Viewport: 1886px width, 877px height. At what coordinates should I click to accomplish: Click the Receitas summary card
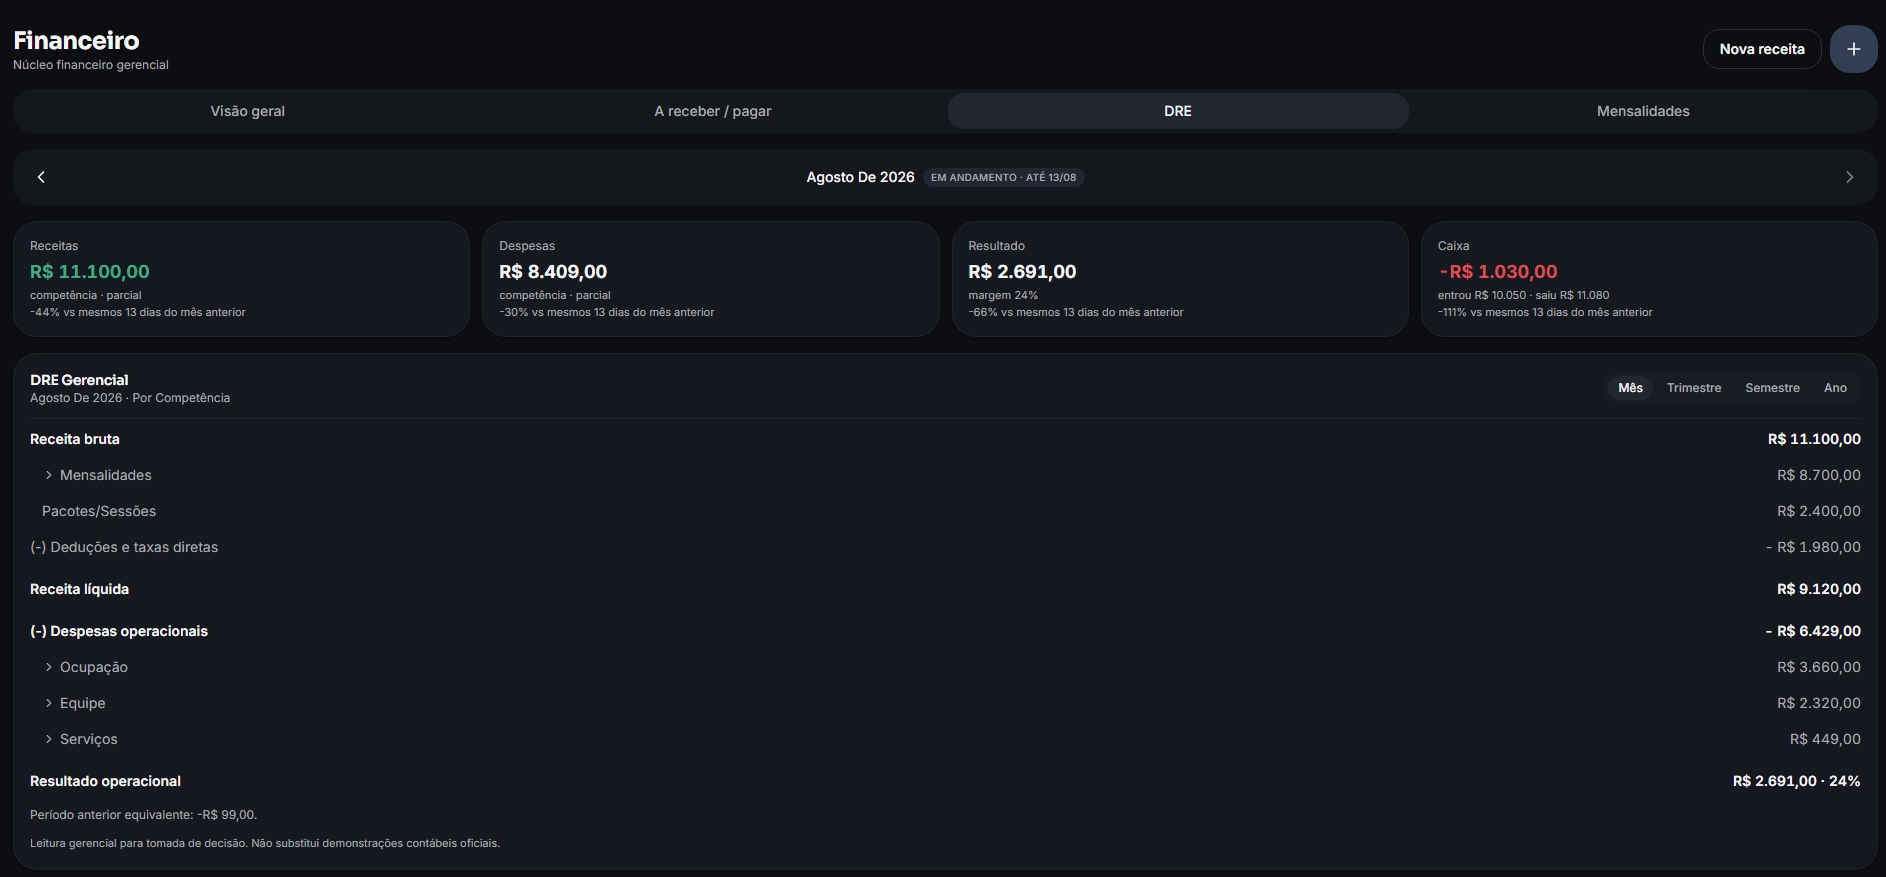pyautogui.click(x=241, y=279)
